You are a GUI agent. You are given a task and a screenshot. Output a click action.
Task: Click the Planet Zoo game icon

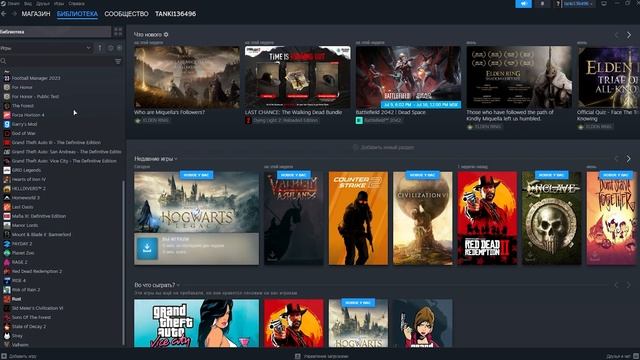pyautogui.click(x=7, y=253)
